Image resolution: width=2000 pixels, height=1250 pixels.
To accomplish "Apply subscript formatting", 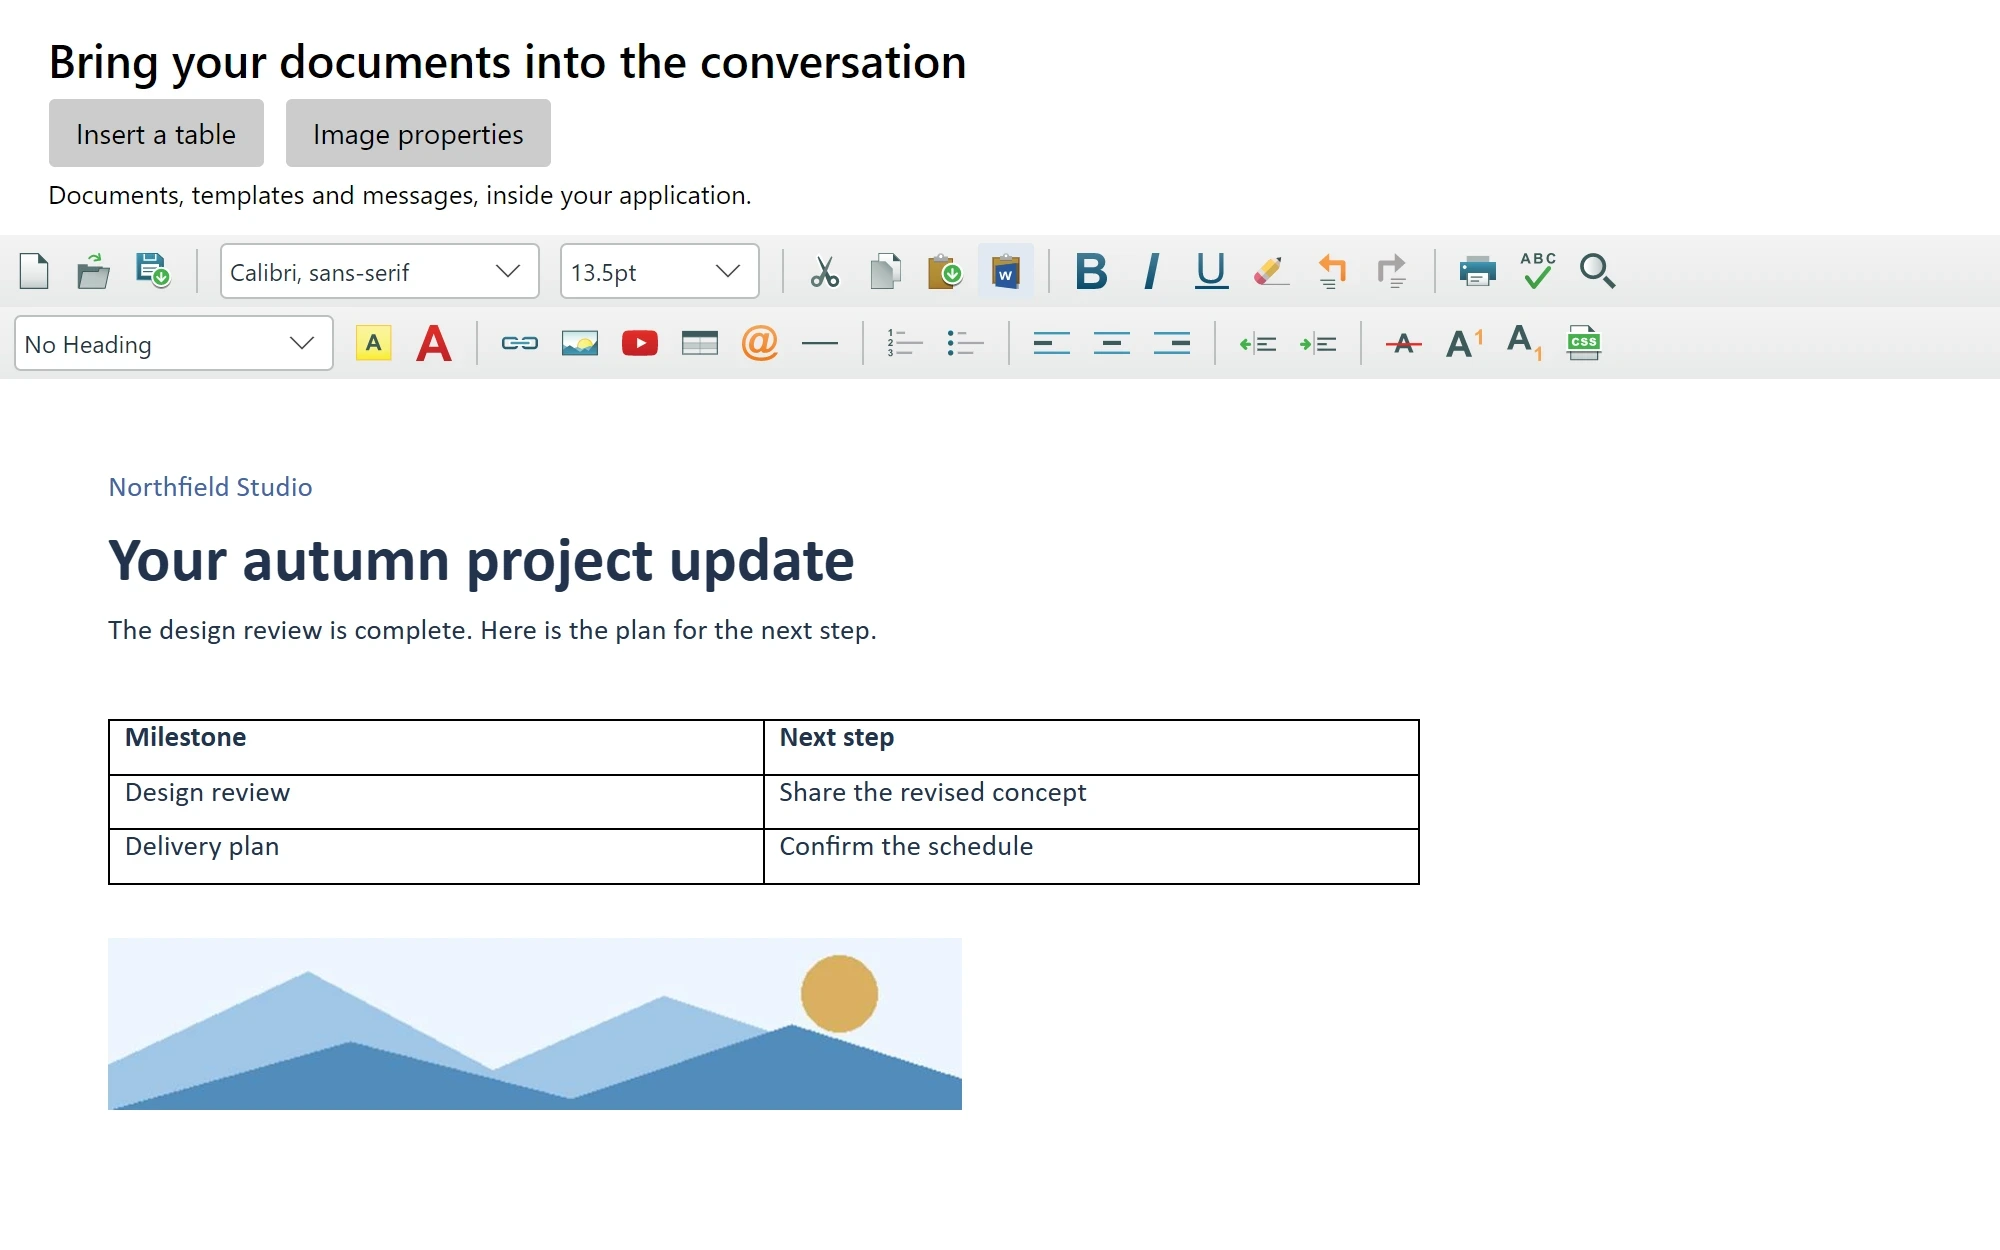I will click(x=1525, y=343).
